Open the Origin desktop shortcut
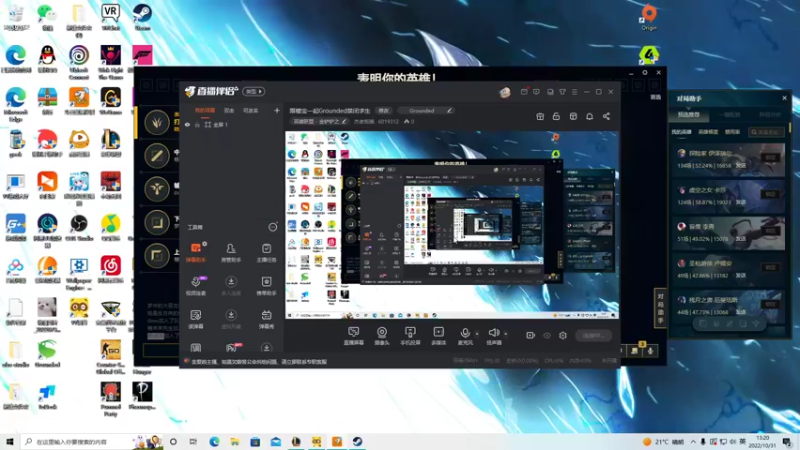The width and height of the screenshot is (800, 450). point(648,17)
